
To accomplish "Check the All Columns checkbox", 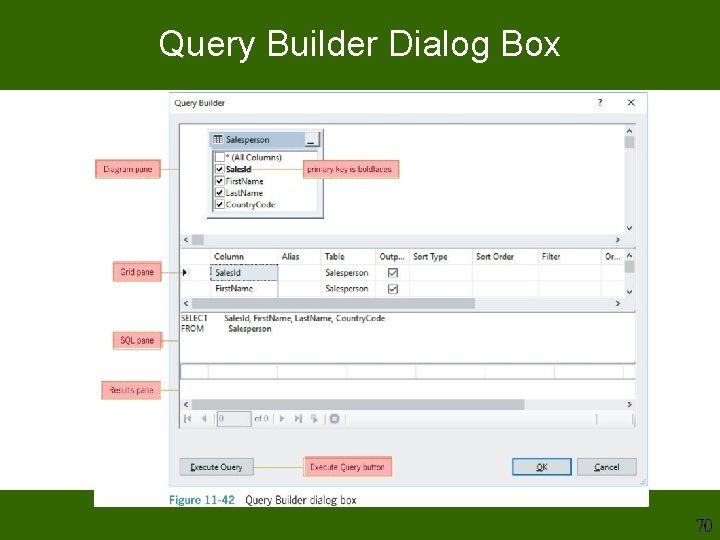I will 220,158.
